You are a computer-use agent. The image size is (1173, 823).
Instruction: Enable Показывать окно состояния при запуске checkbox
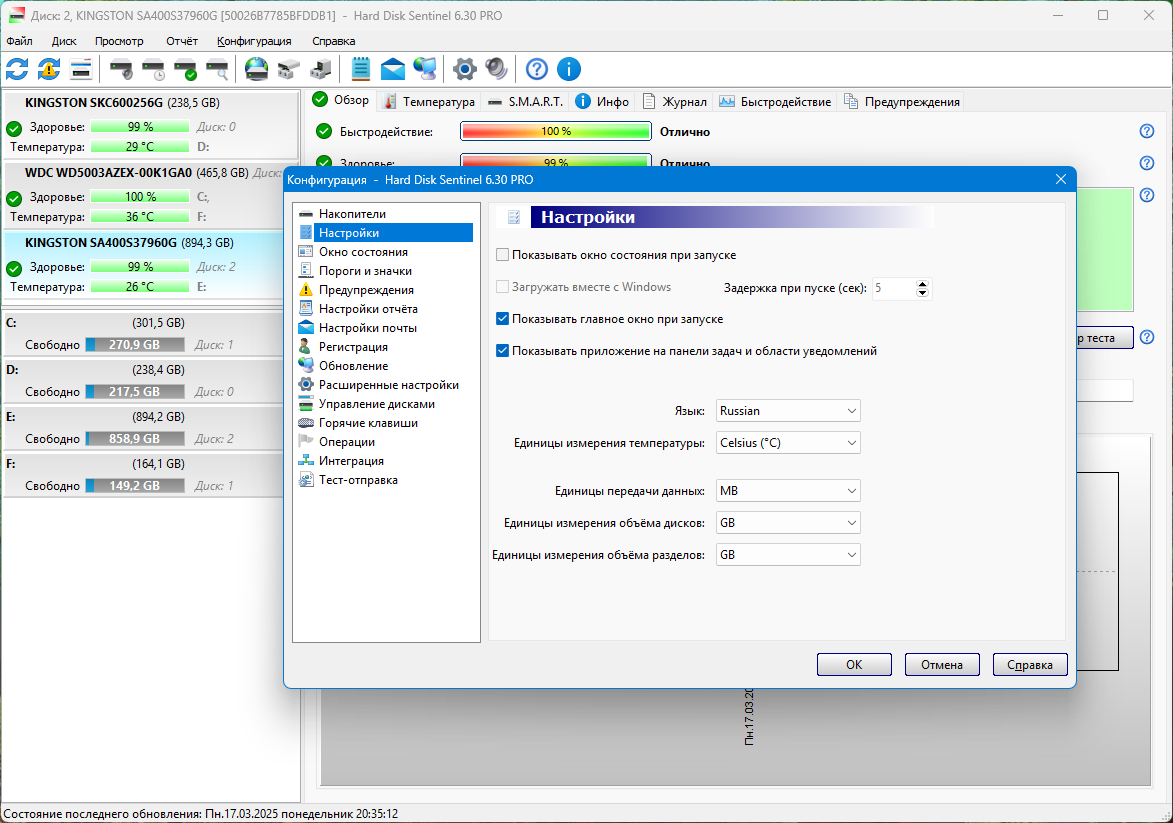coord(503,255)
